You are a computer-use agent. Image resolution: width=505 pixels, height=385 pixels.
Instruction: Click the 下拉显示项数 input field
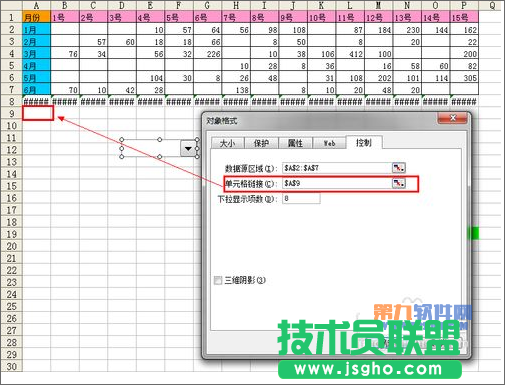pos(301,199)
